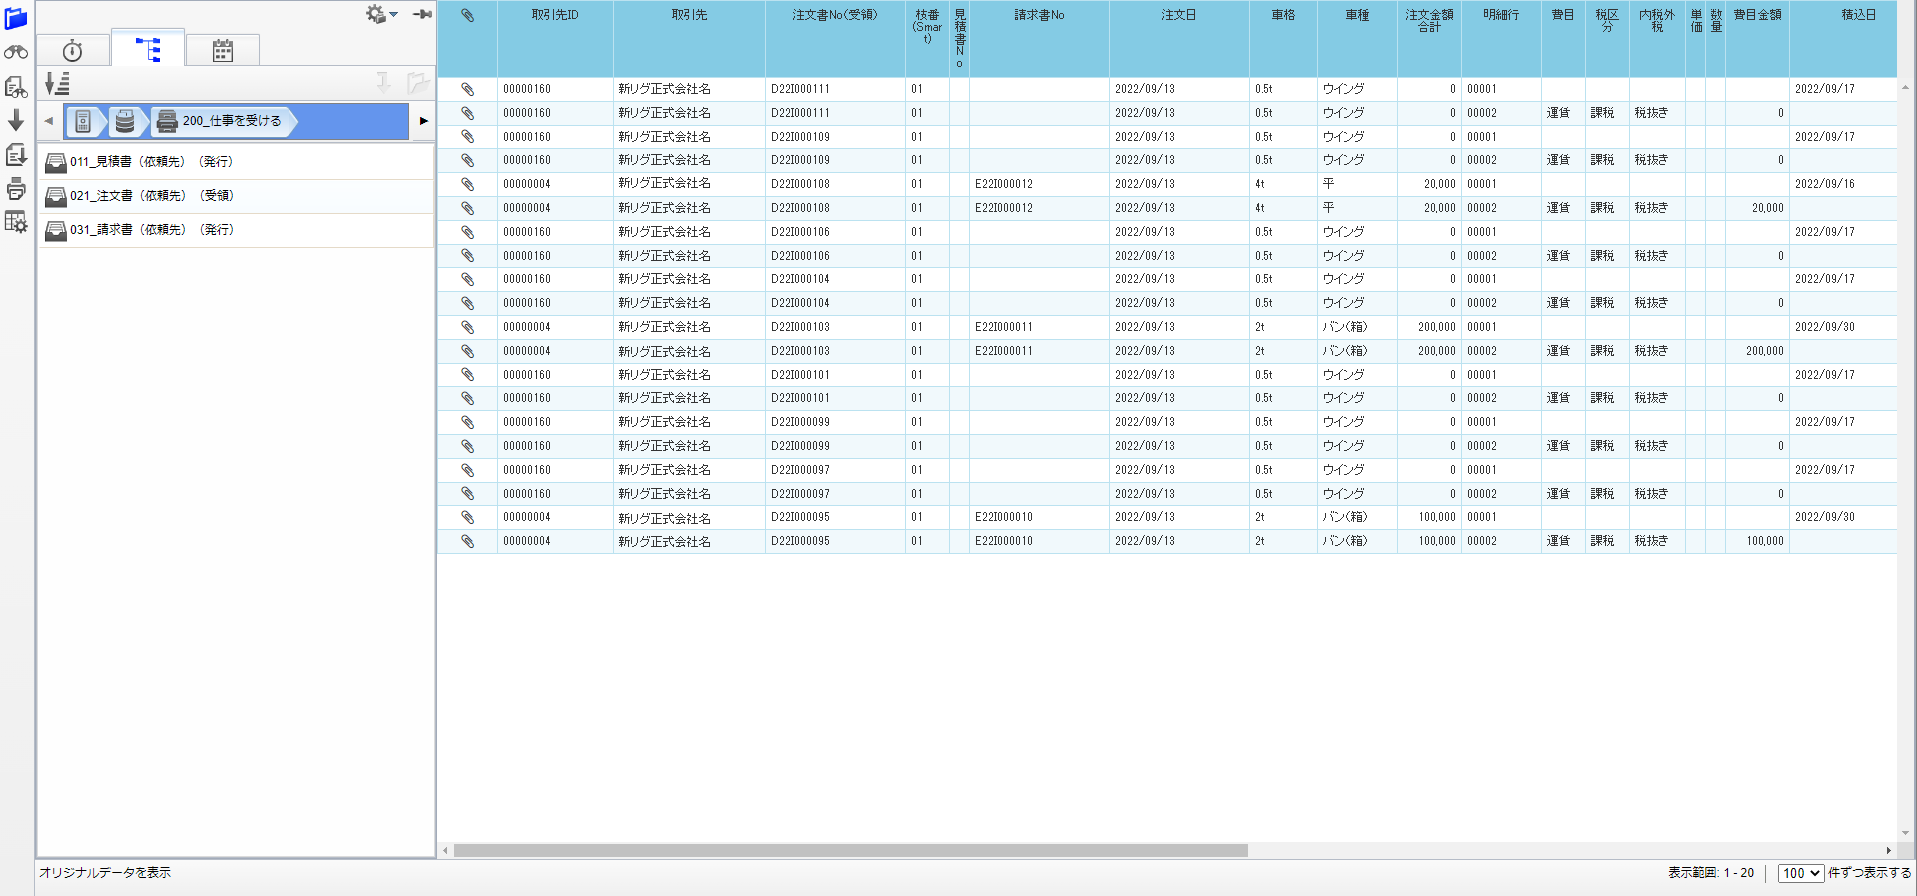Click the server breadcrumb icon
The height and width of the screenshot is (896, 1917).
83,122
